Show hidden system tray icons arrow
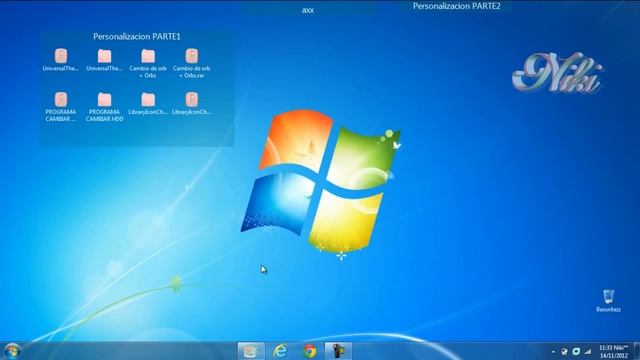The width and height of the screenshot is (640, 360). [553, 351]
